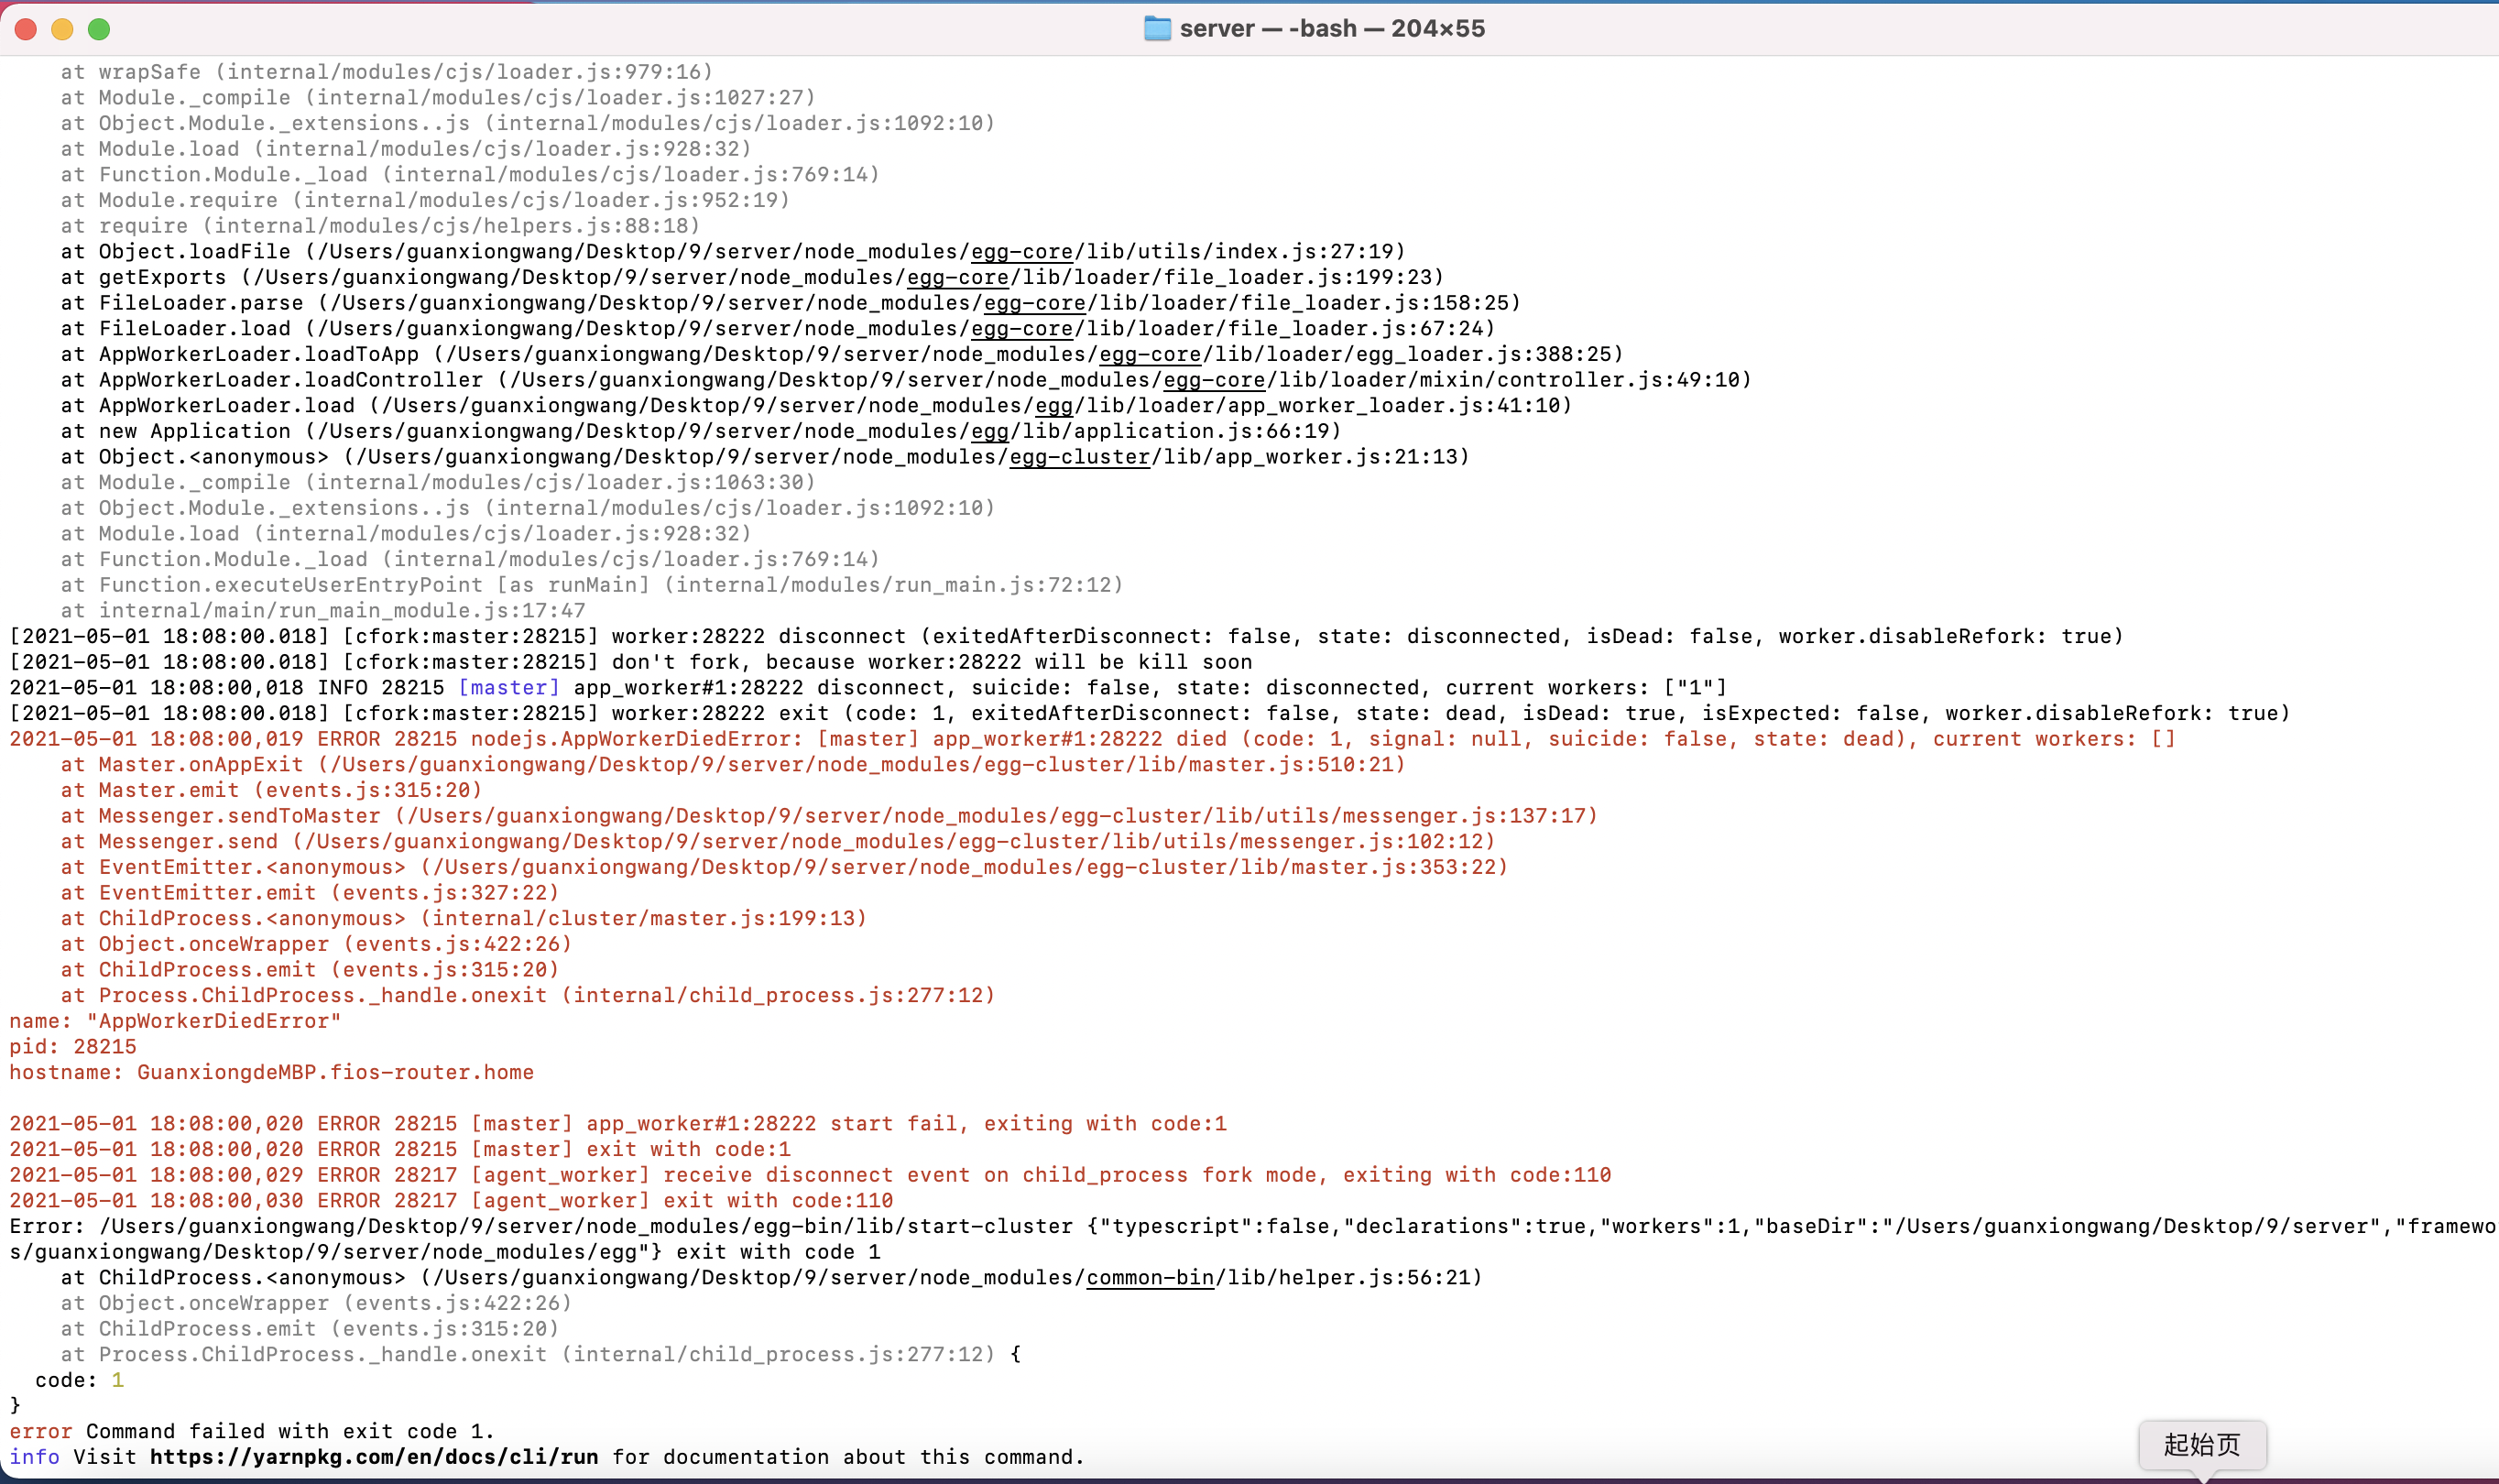The image size is (2499, 1484).
Task: Click underlined 'egg-core' in loadController line
Action: pyautogui.click(x=1214, y=380)
